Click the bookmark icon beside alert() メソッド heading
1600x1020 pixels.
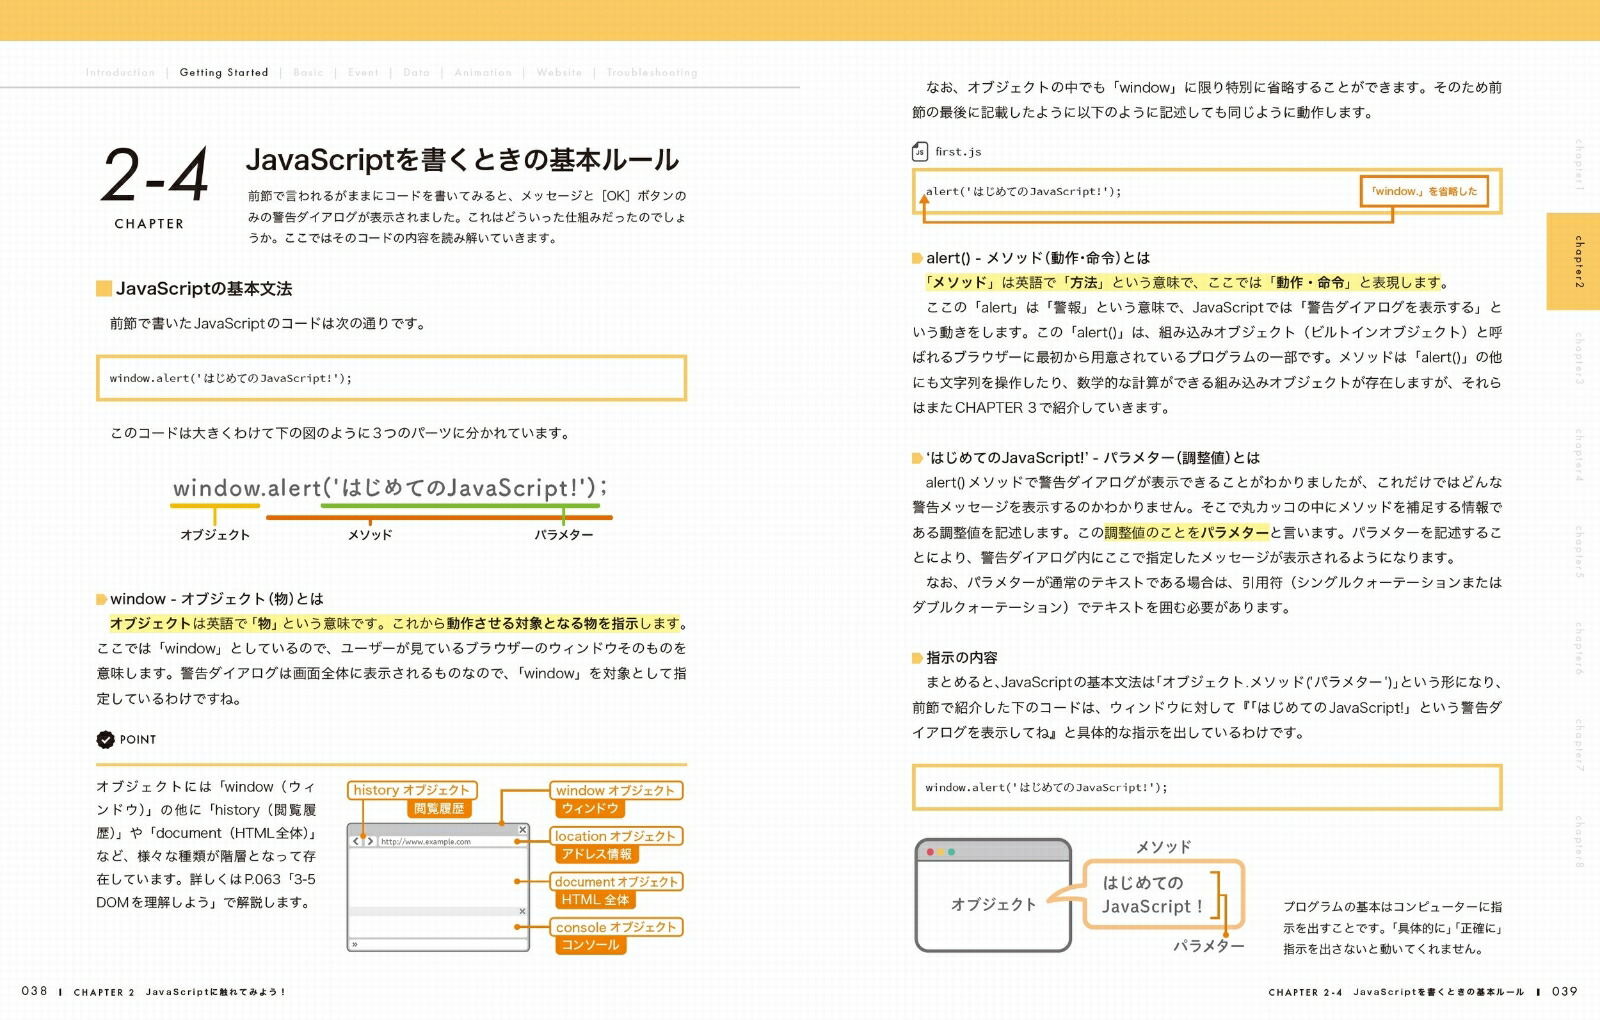[x=916, y=257]
